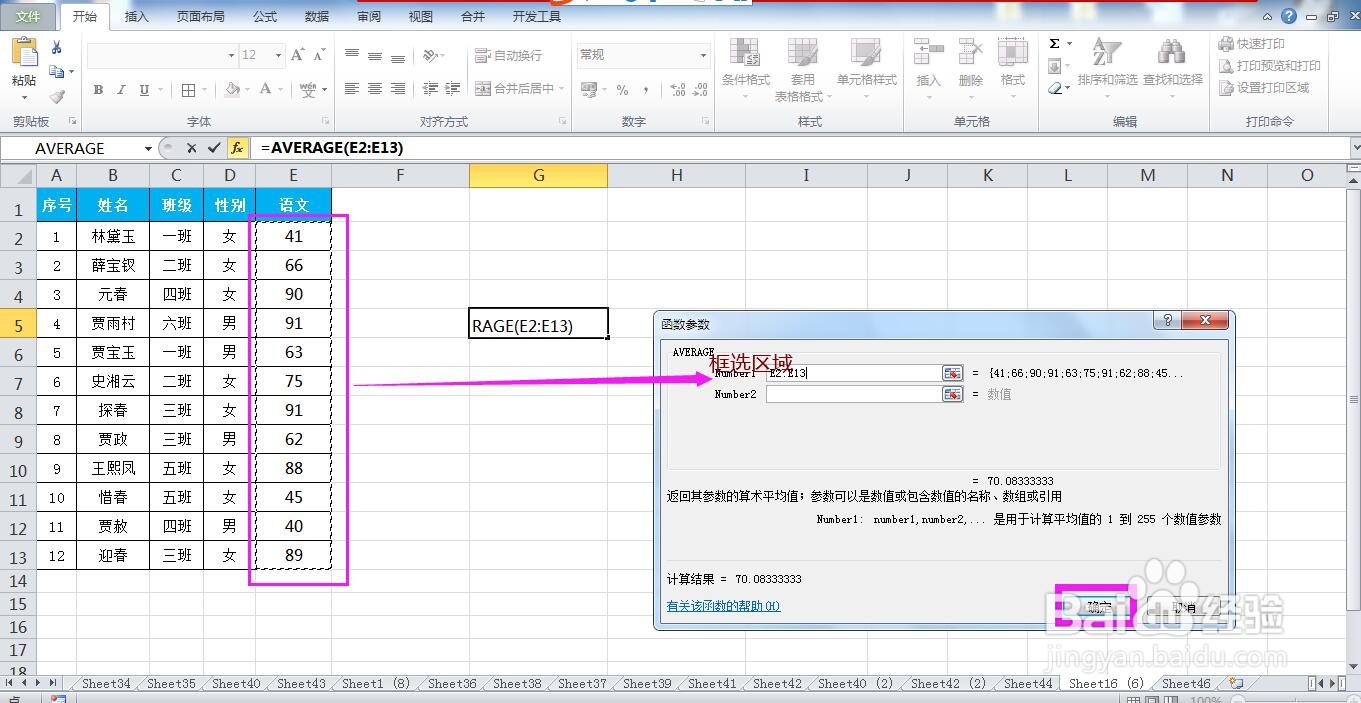Screen dimensions: 1361x703
Task: Open the Name Box dropdown arrow
Action: point(148,148)
